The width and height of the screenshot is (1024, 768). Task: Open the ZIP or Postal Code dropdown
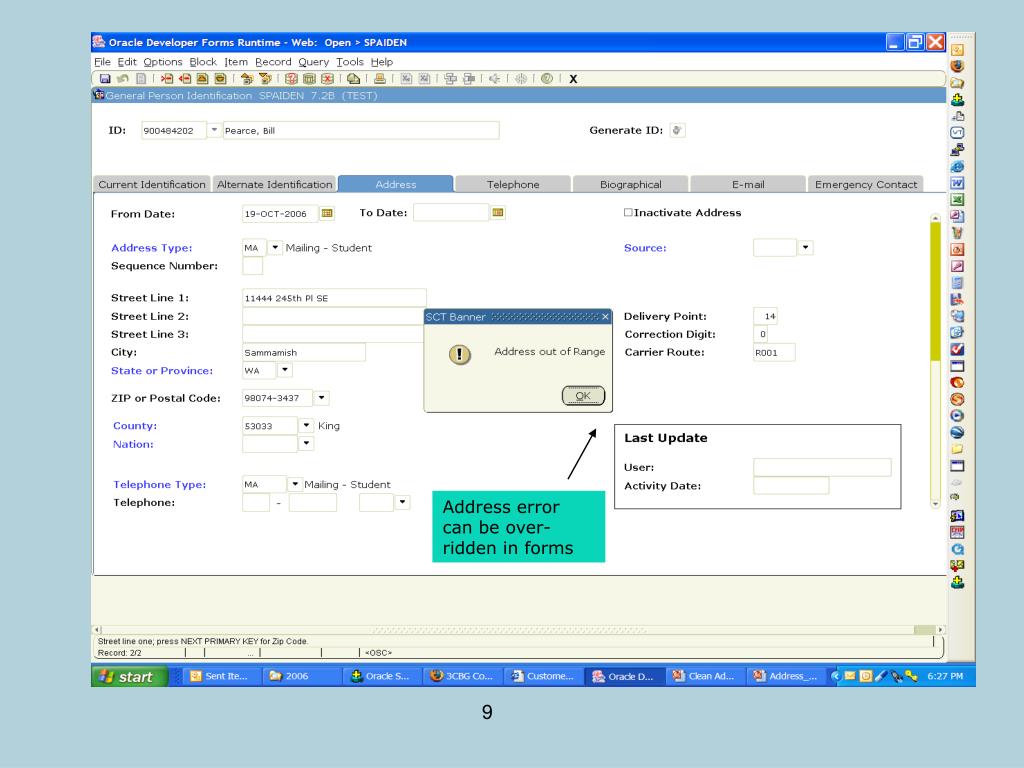point(321,398)
